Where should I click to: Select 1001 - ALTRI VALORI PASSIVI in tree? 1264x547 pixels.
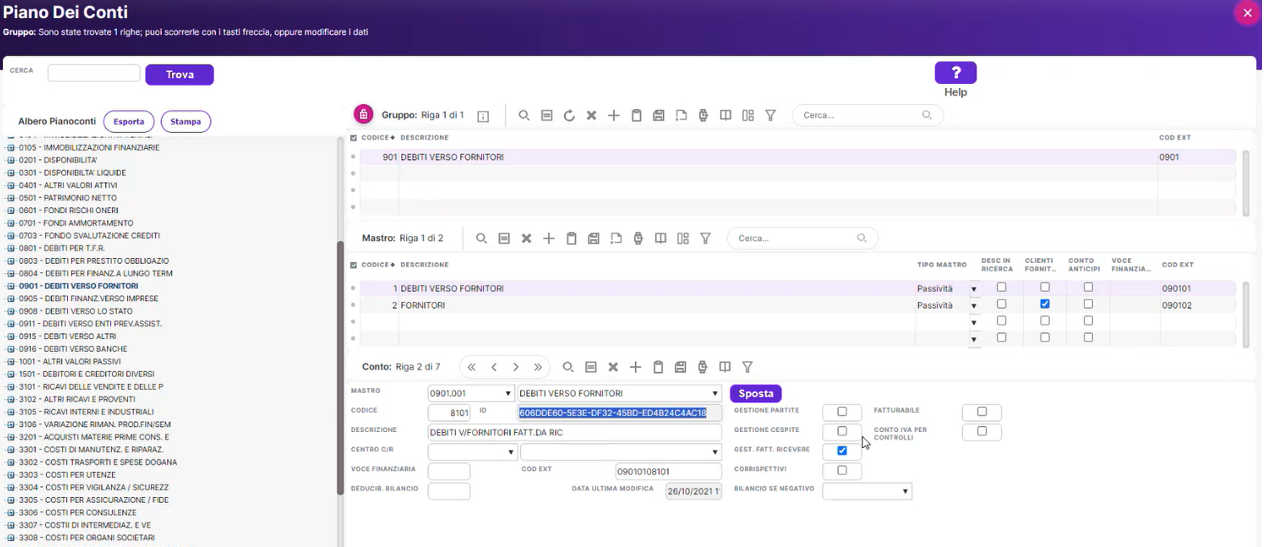(69, 362)
